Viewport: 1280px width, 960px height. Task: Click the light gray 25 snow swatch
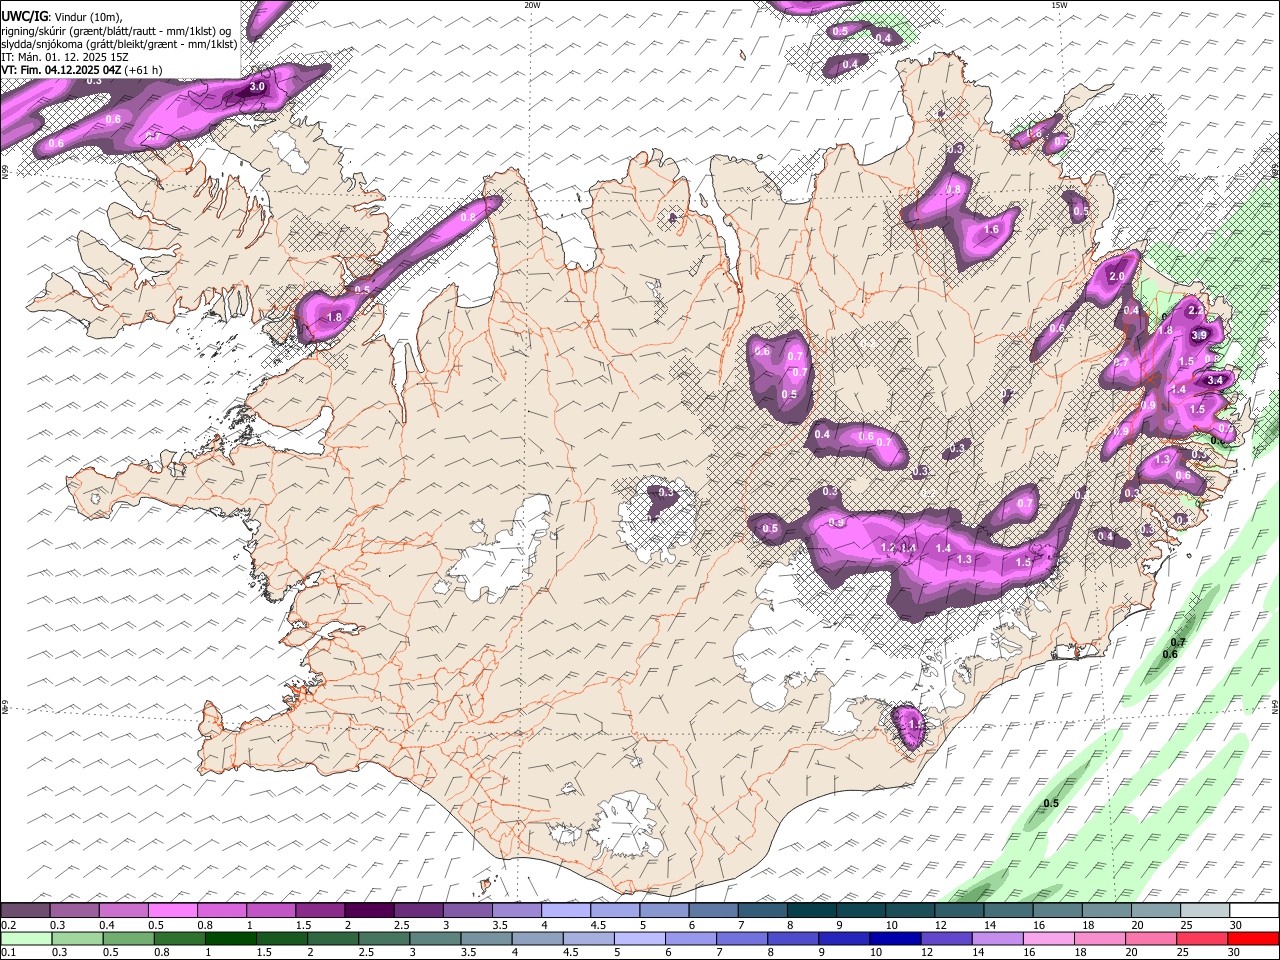[x=1205, y=911]
